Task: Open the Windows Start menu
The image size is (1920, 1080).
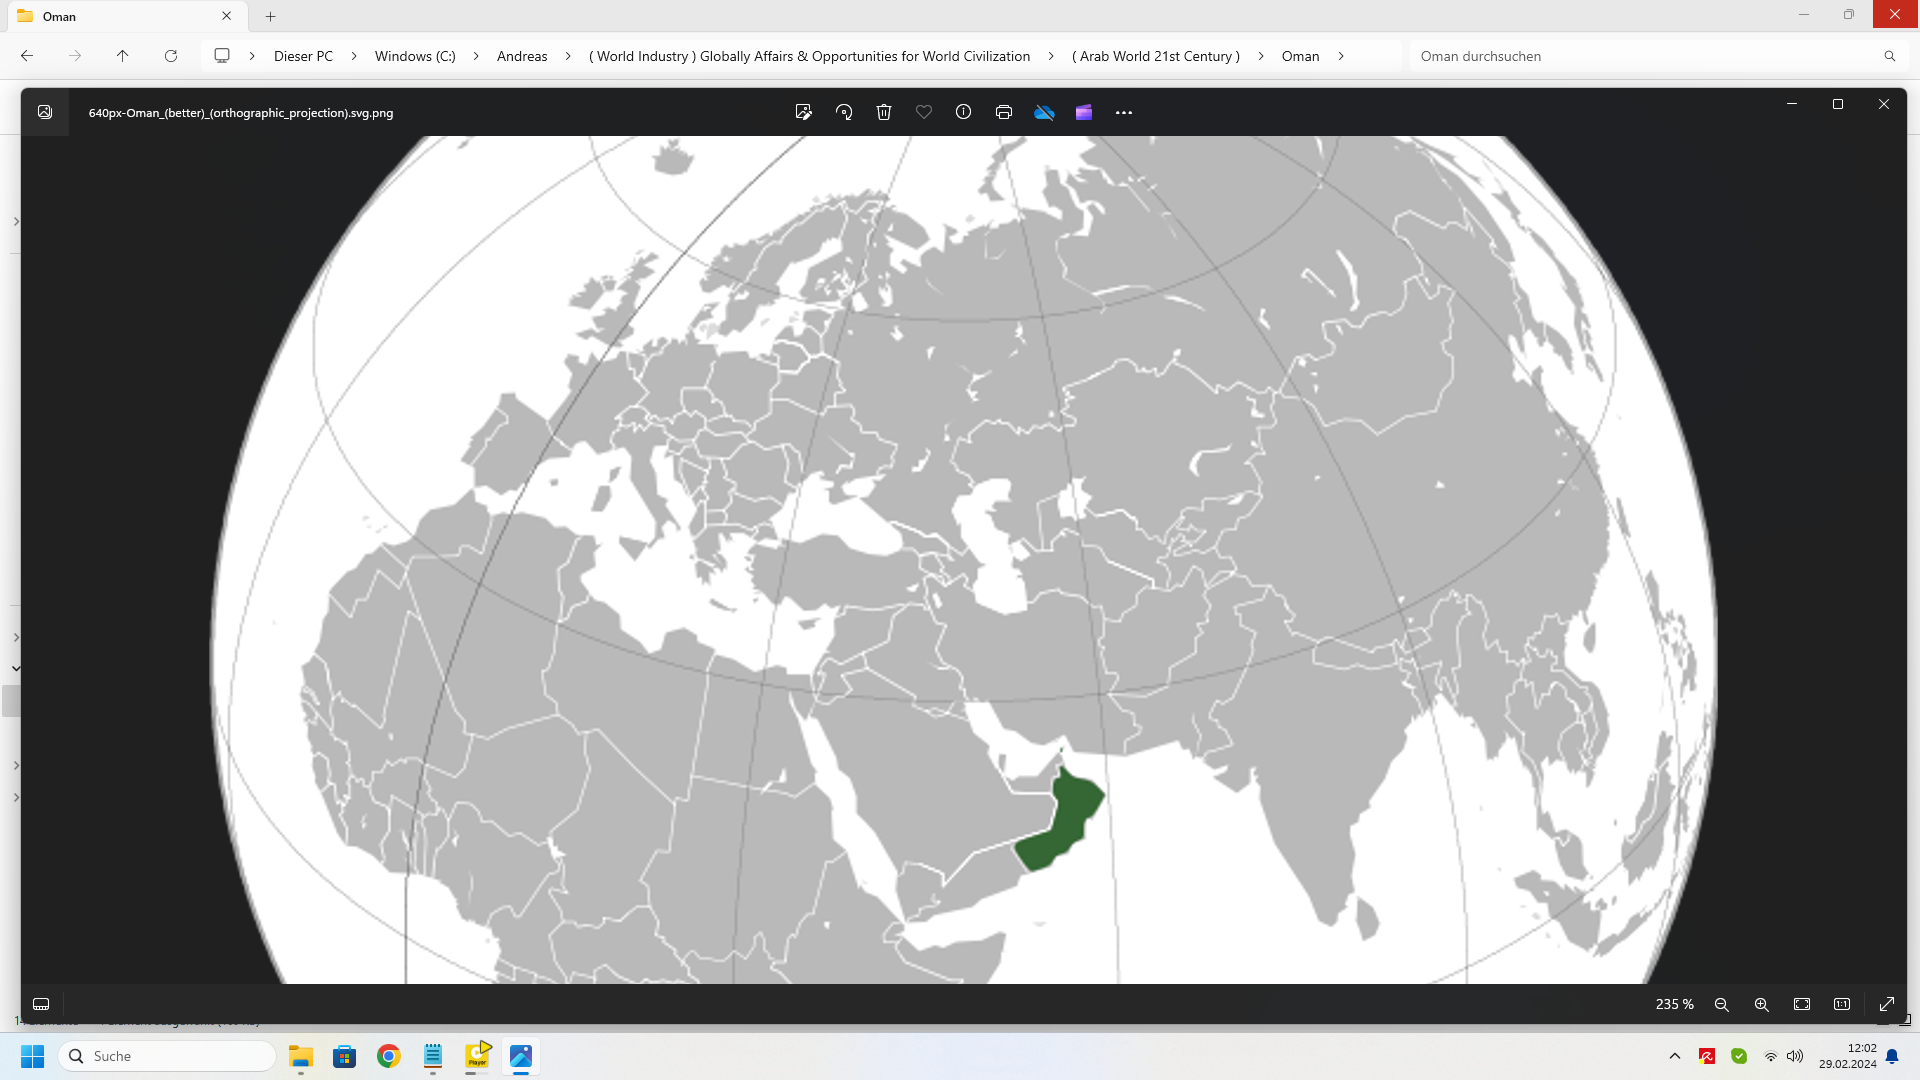Action: click(x=33, y=1056)
